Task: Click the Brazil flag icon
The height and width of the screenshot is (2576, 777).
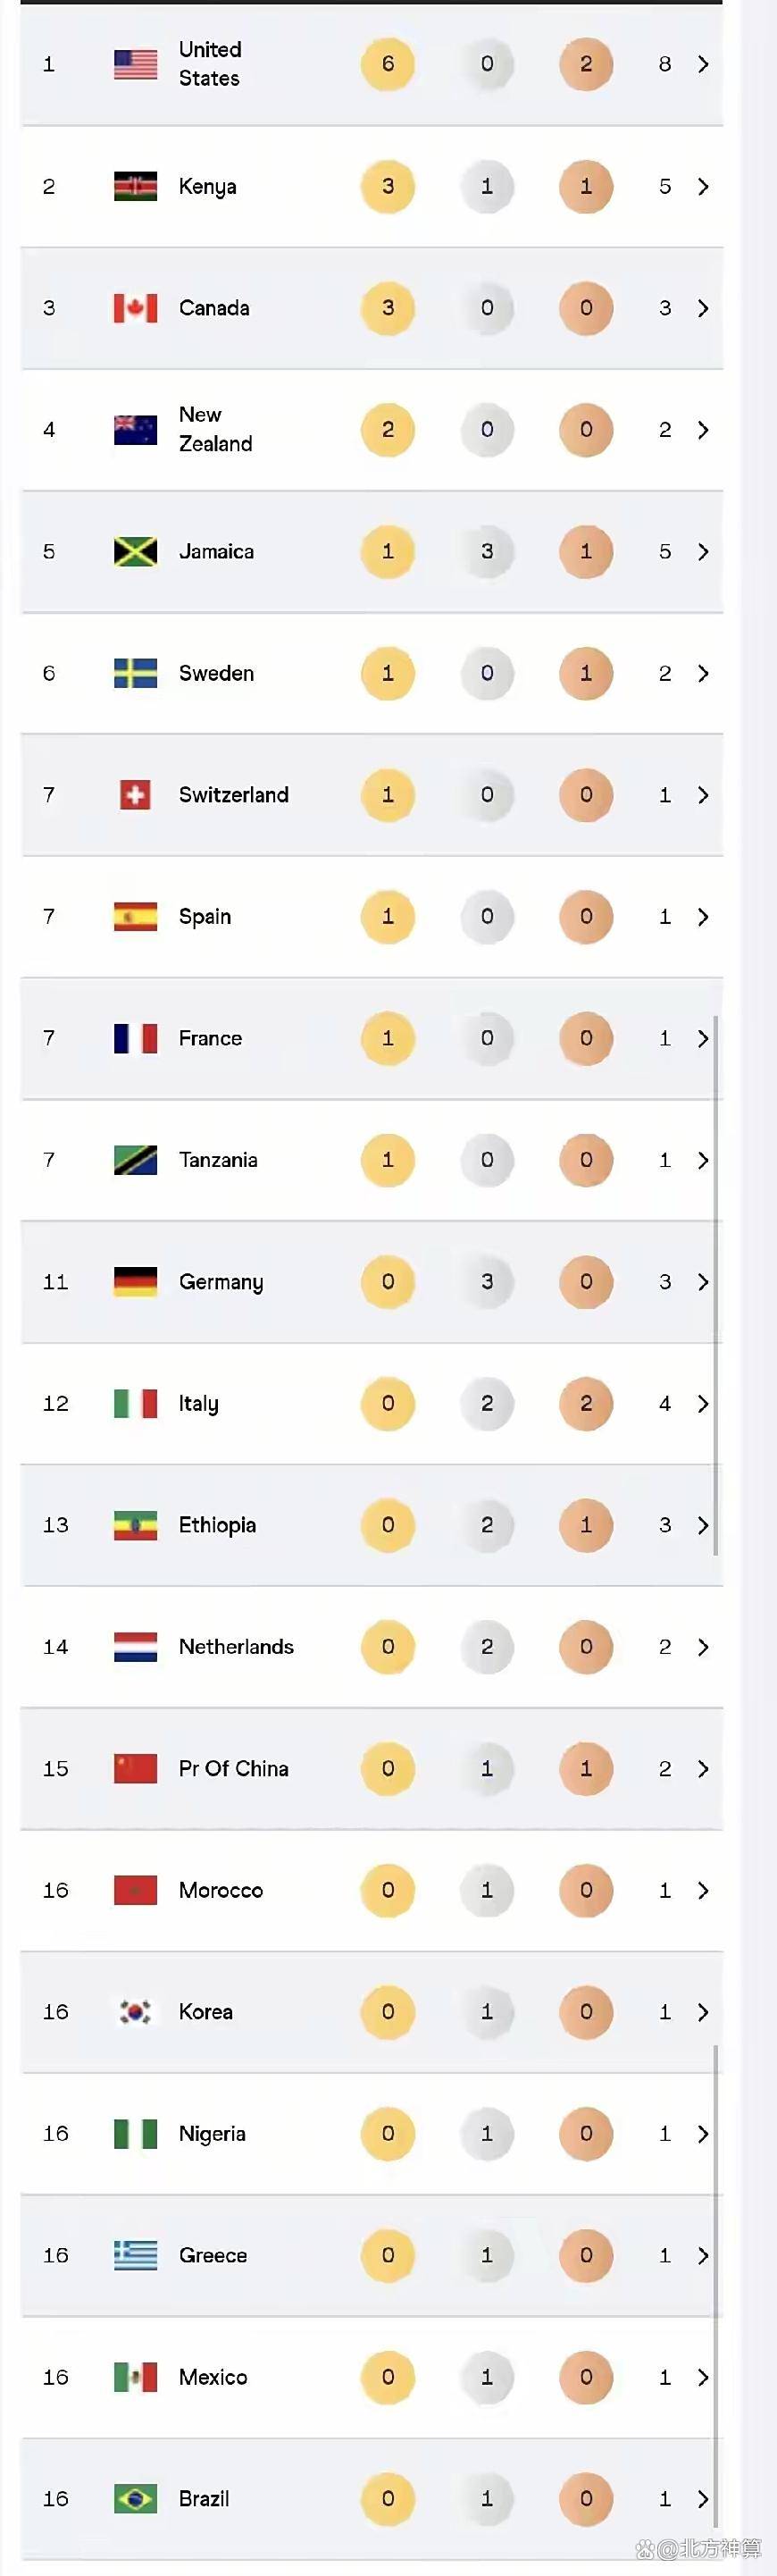Action: 135,2499
